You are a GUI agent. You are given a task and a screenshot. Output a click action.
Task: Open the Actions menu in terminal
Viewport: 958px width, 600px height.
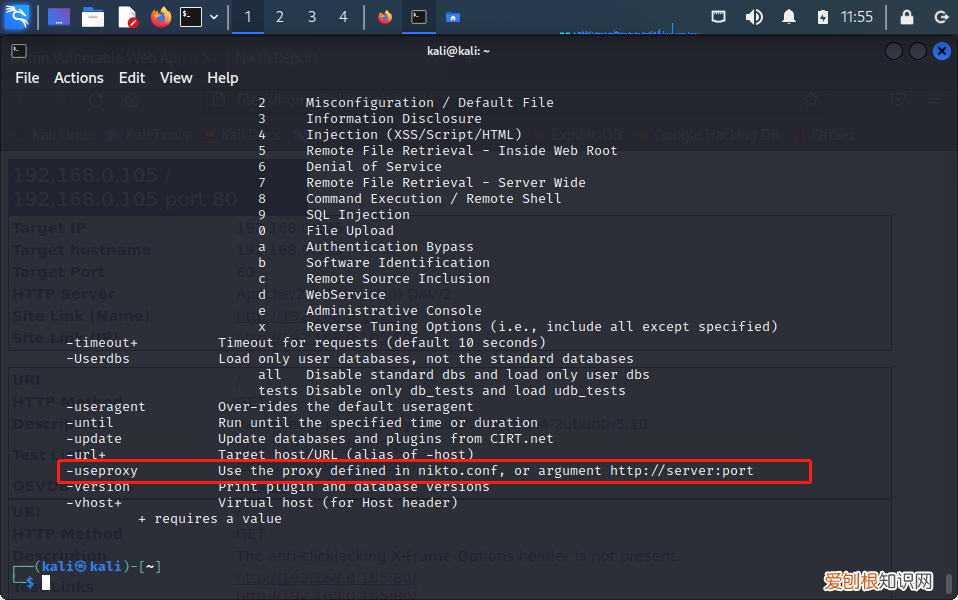point(79,78)
